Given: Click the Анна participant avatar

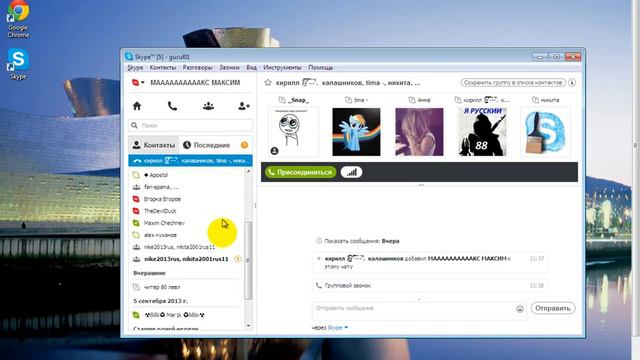Looking at the screenshot, I should [x=419, y=132].
